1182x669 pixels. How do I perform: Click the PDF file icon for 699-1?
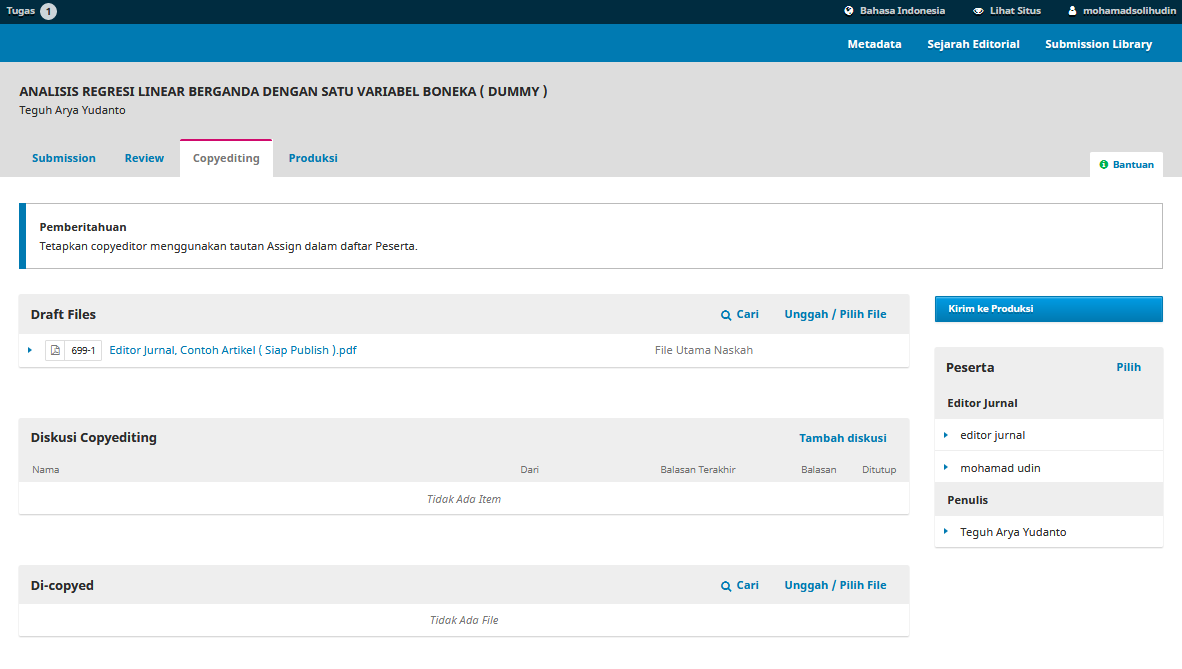[55, 351]
